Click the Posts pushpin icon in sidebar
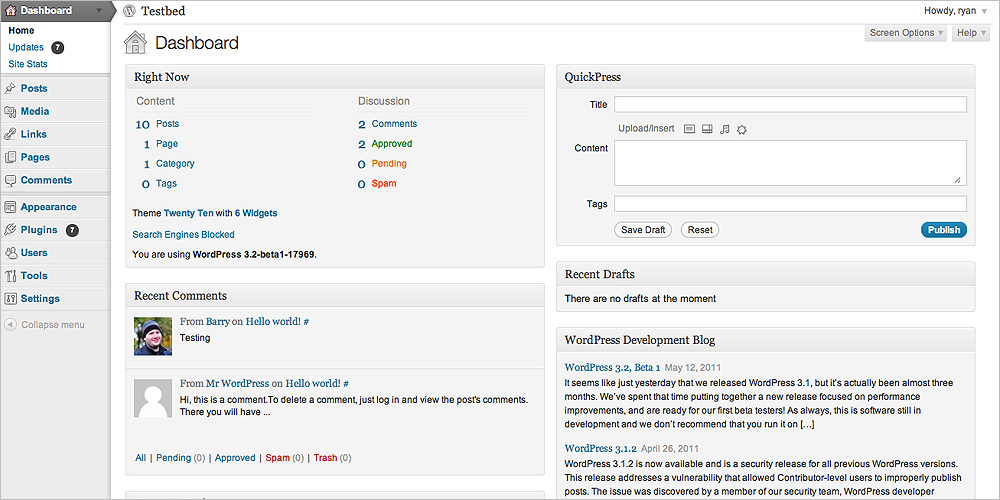1000x500 pixels. pyautogui.click(x=10, y=89)
